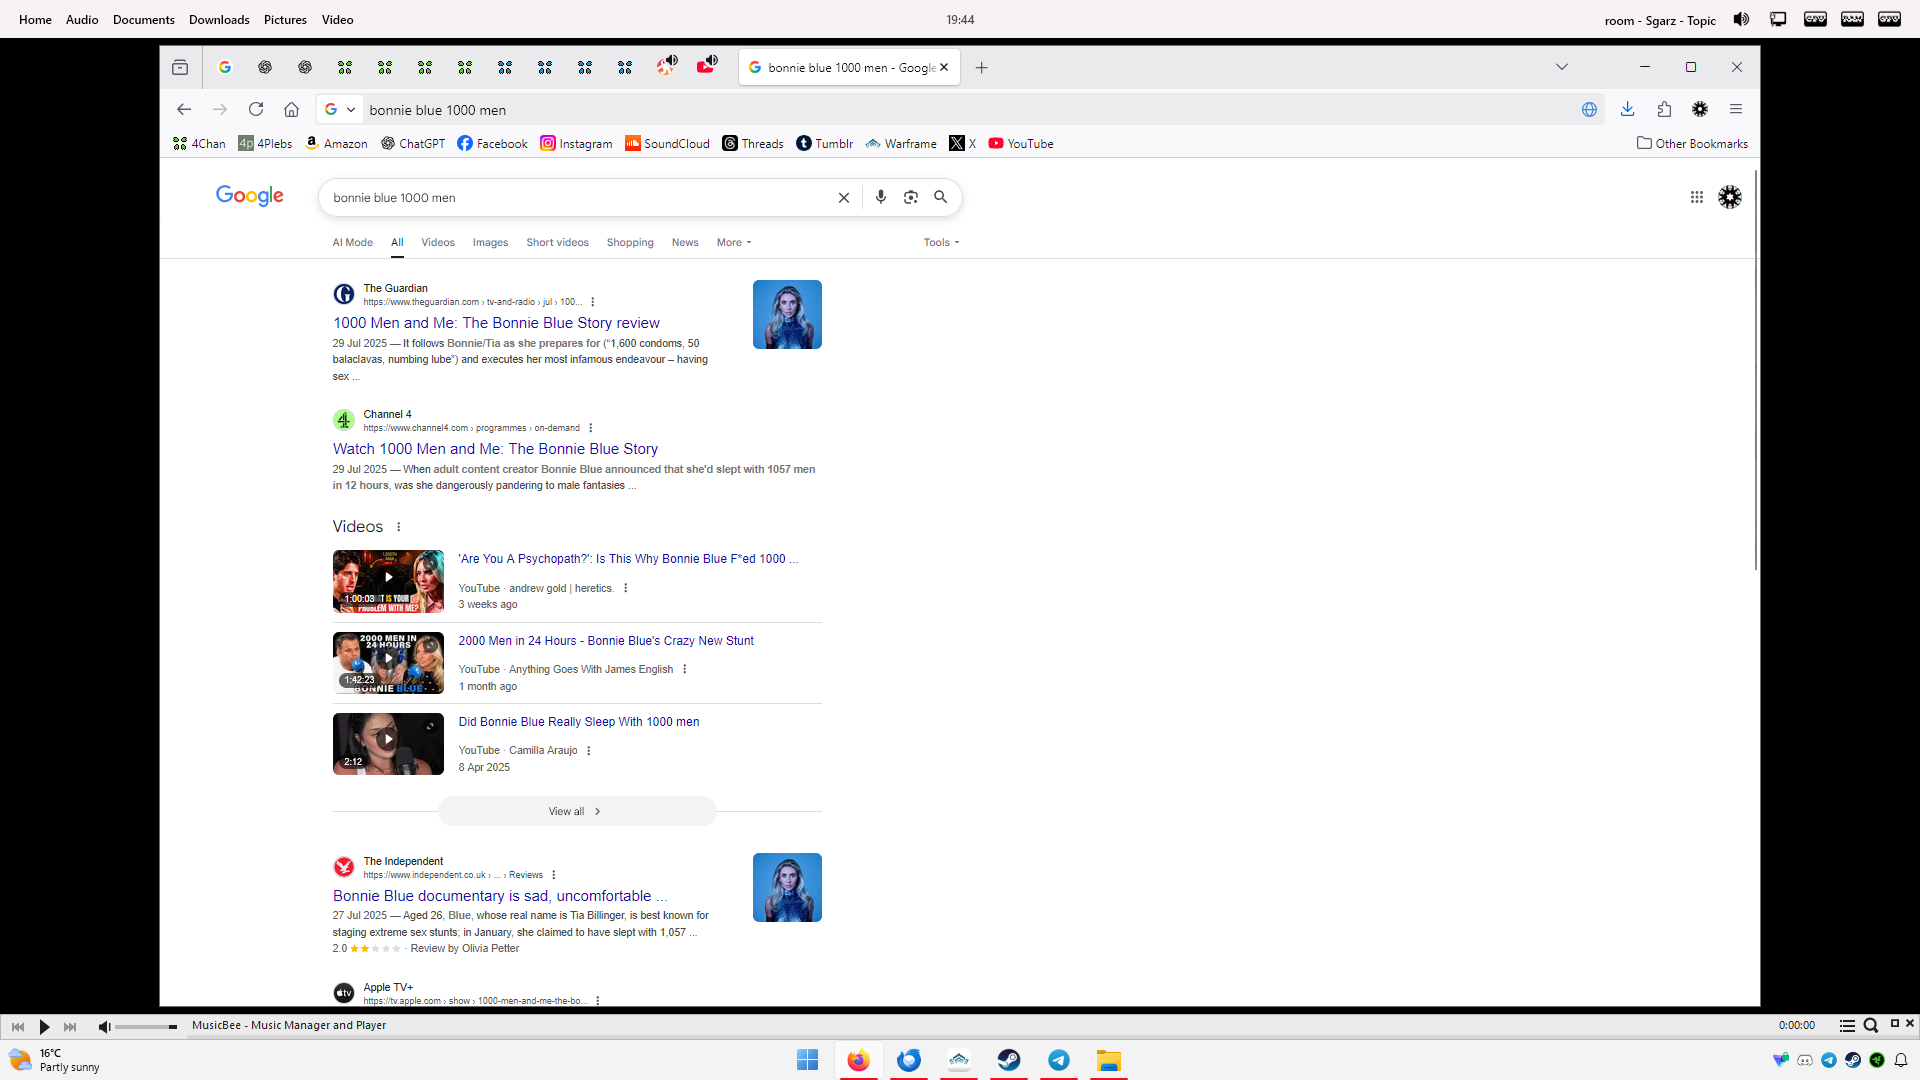Screen dimensions: 1920x1080
Task: Open the ChatGPT bookmark
Action: pyautogui.click(x=413, y=144)
